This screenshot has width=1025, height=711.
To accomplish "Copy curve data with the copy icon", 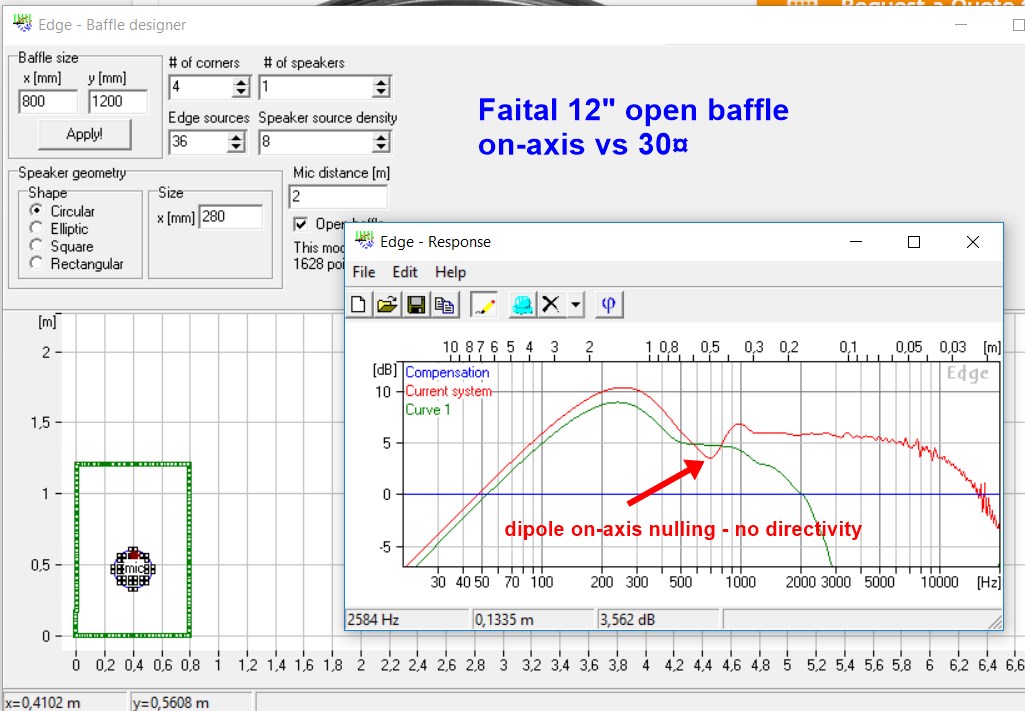I will point(445,305).
